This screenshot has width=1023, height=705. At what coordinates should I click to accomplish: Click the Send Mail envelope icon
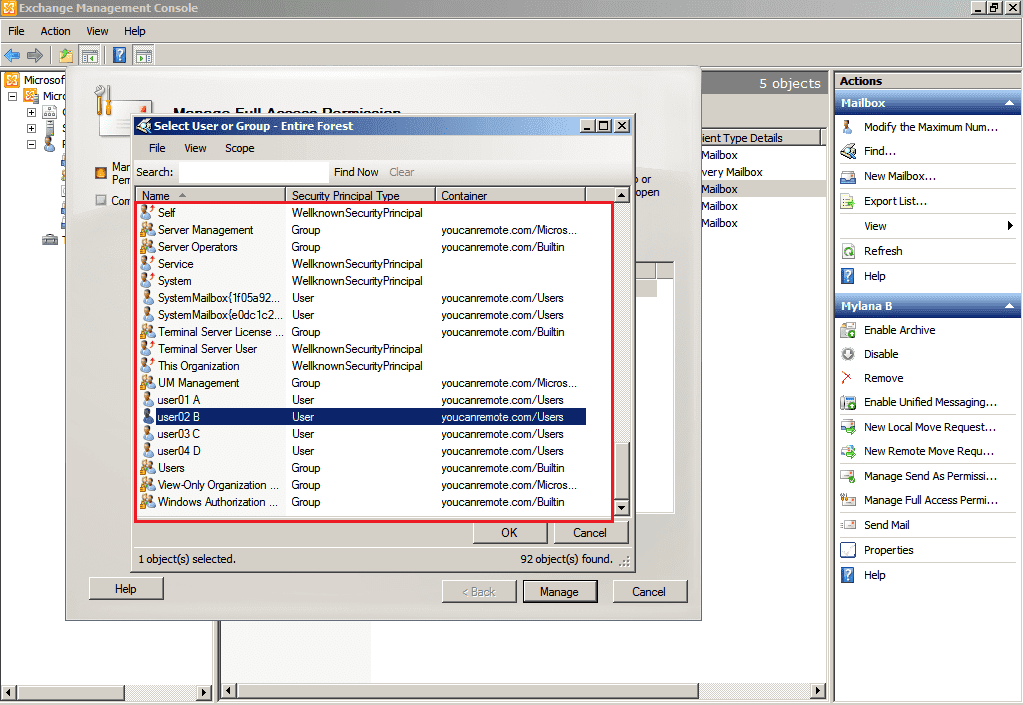point(848,526)
